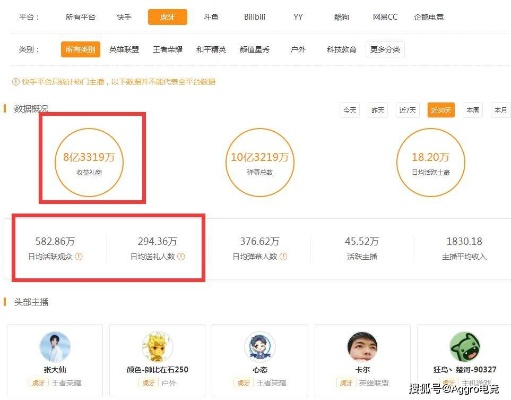Show data for 本月

pos(501,110)
